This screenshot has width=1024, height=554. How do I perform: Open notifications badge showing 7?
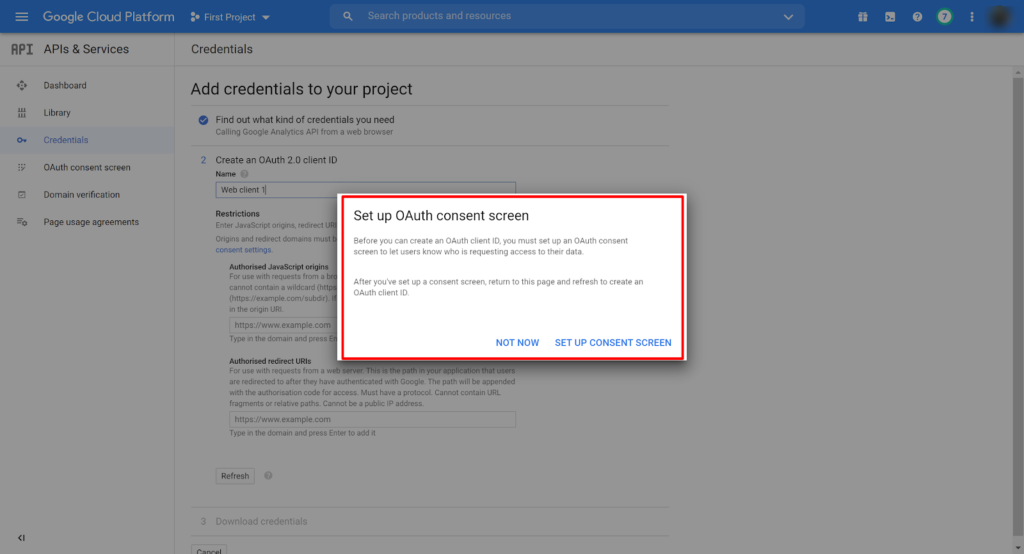point(944,17)
